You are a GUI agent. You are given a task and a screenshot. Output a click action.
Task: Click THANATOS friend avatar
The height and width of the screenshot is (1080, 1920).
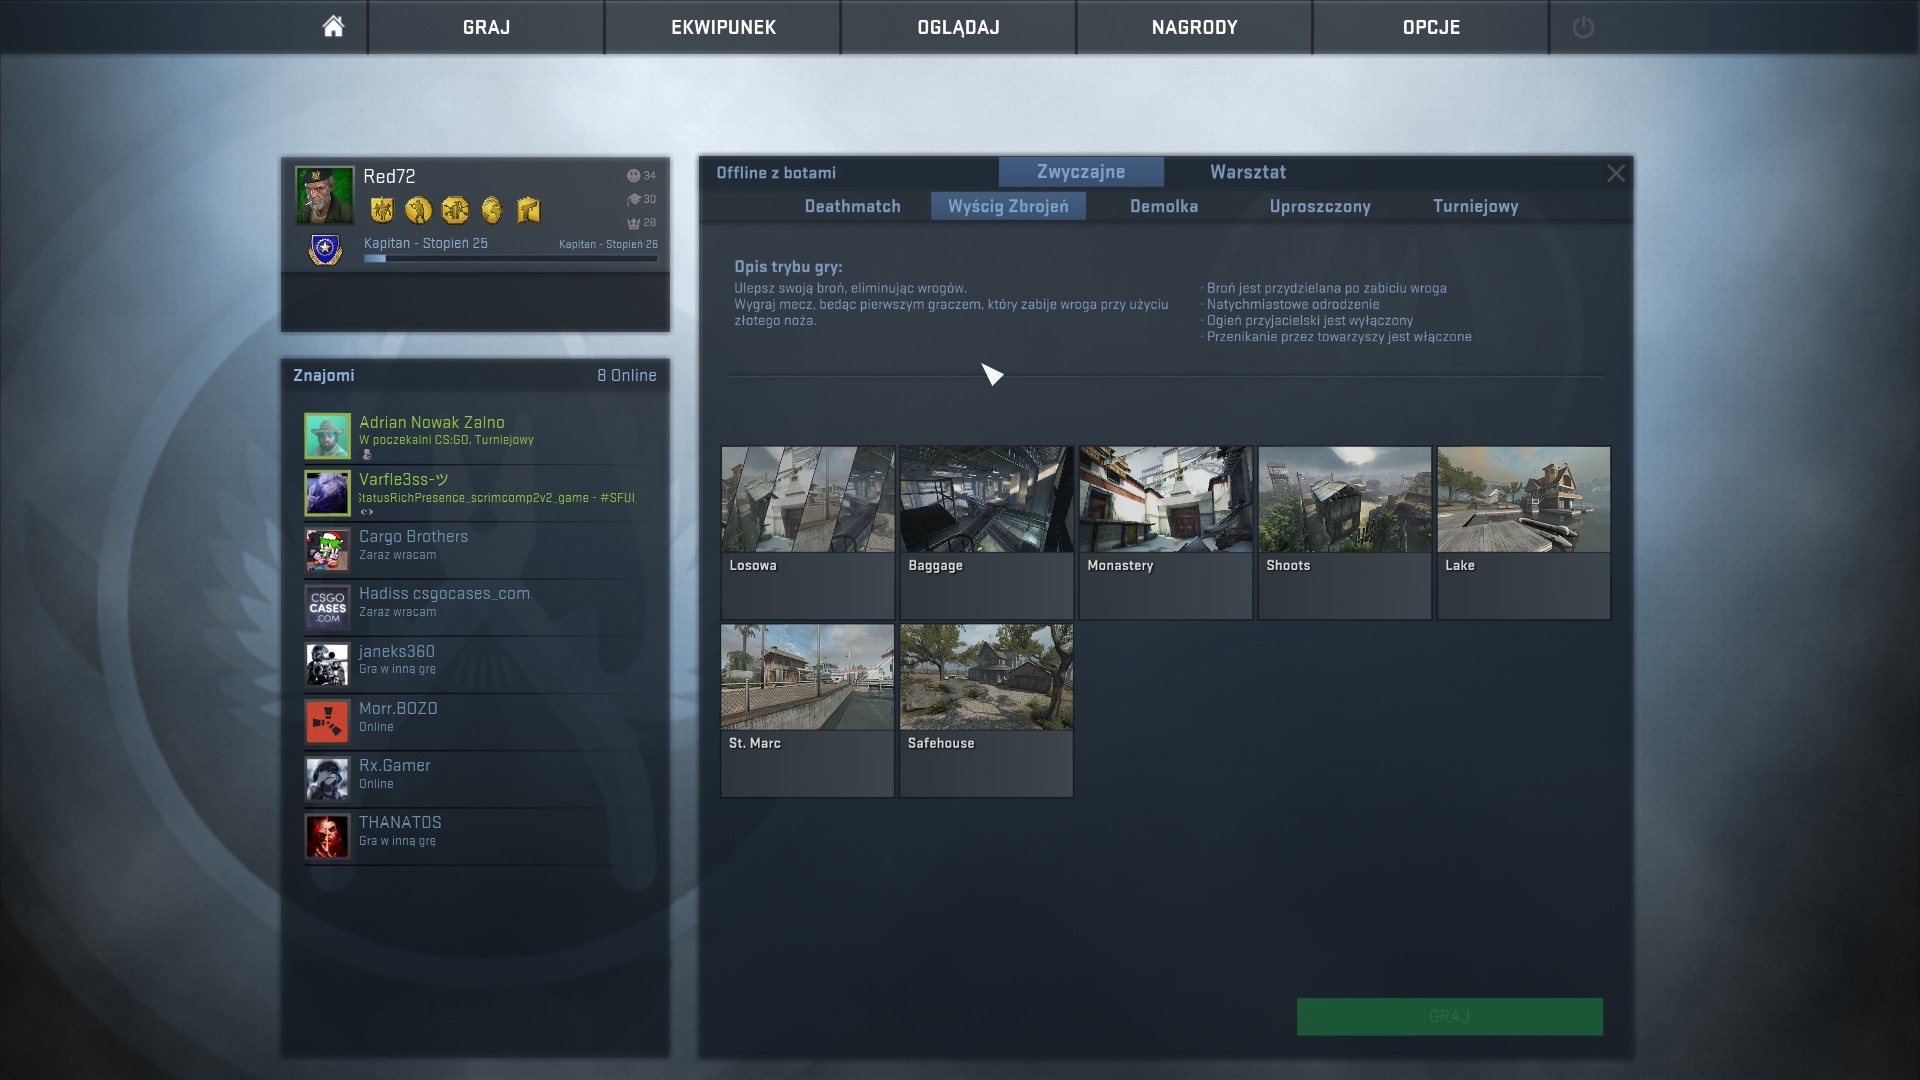point(327,836)
